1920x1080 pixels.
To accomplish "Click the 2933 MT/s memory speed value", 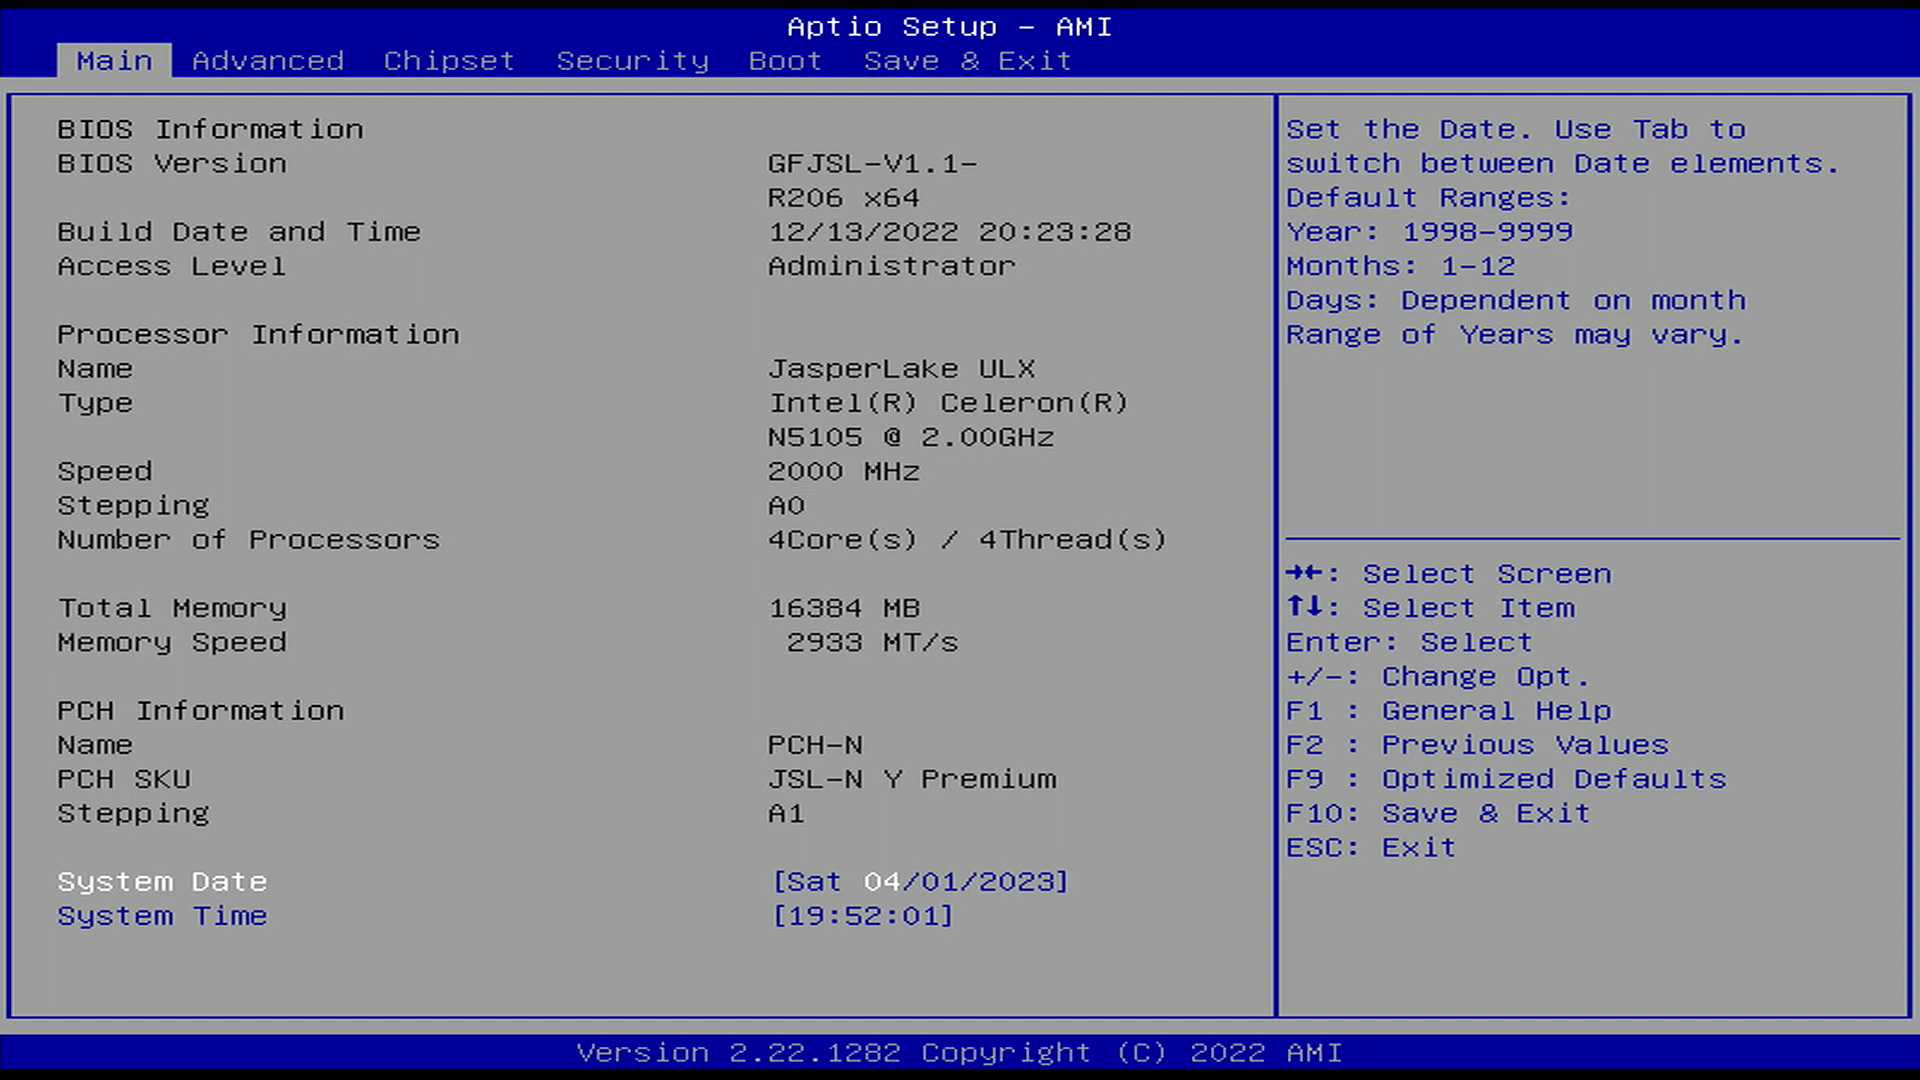I will coord(872,642).
